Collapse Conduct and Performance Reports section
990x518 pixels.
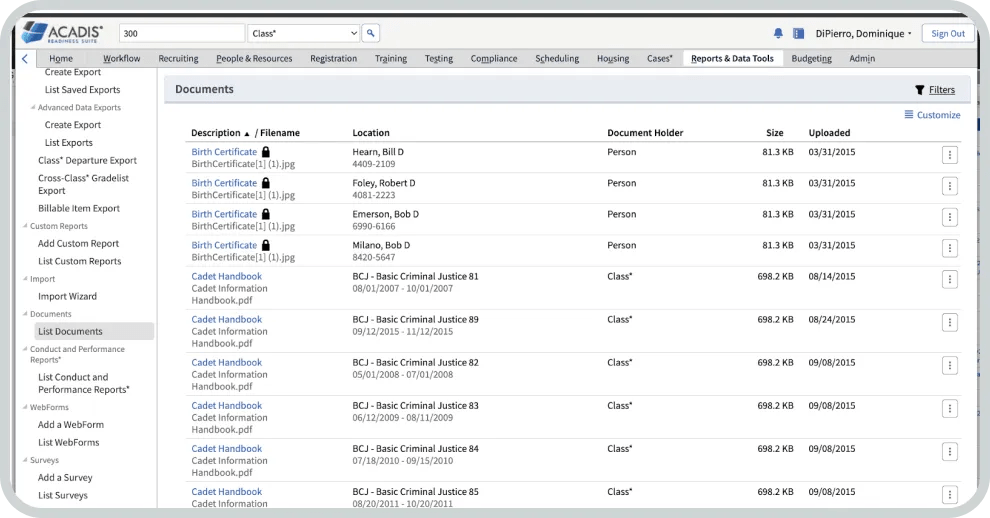point(25,349)
